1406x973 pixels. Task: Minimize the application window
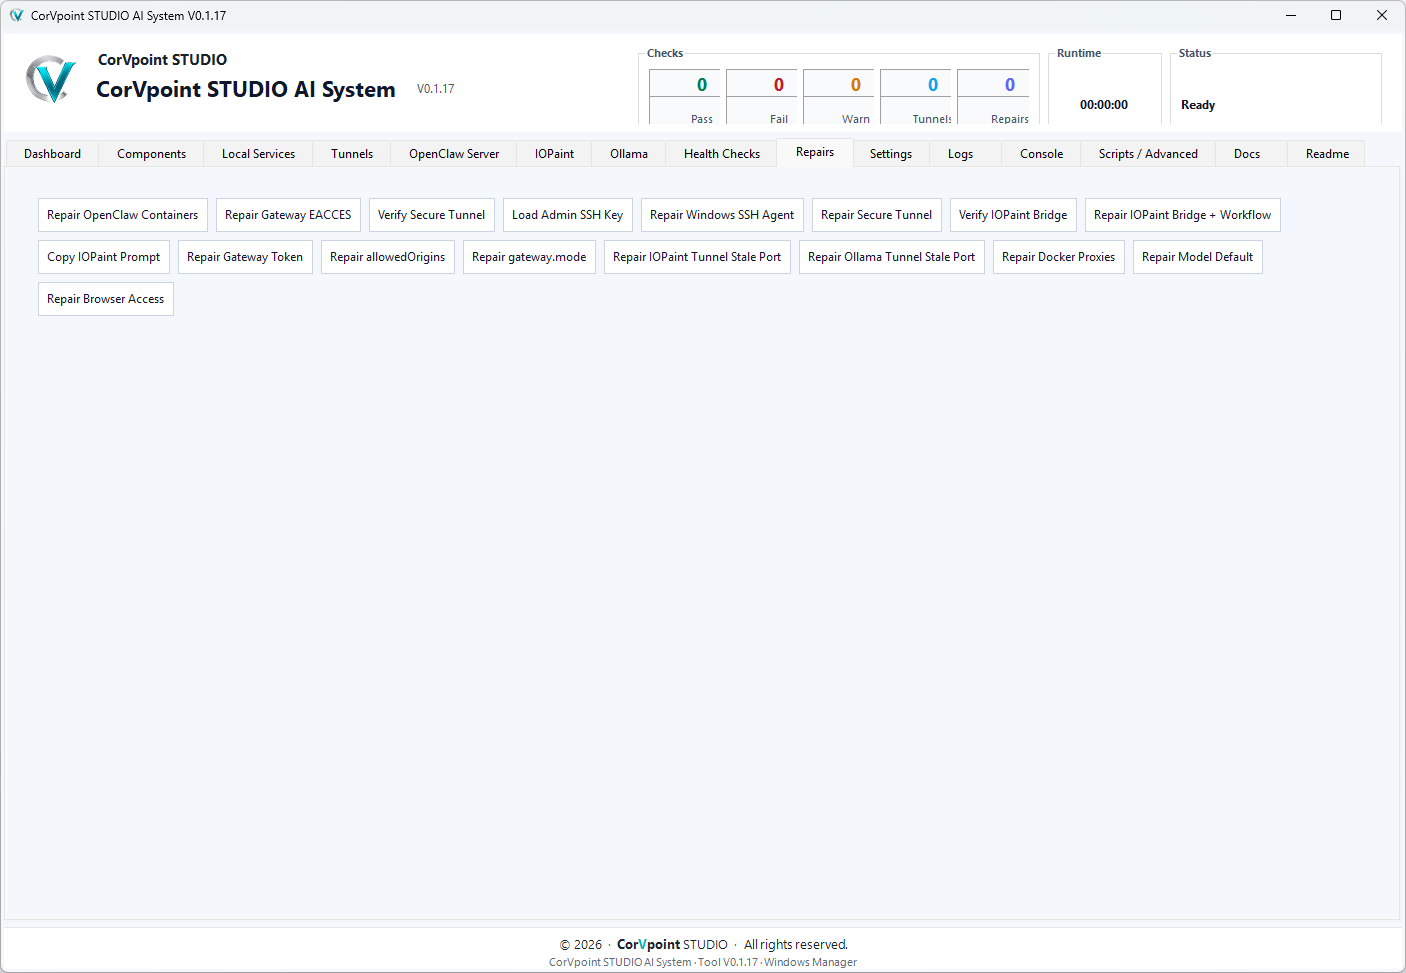[x=1290, y=15]
